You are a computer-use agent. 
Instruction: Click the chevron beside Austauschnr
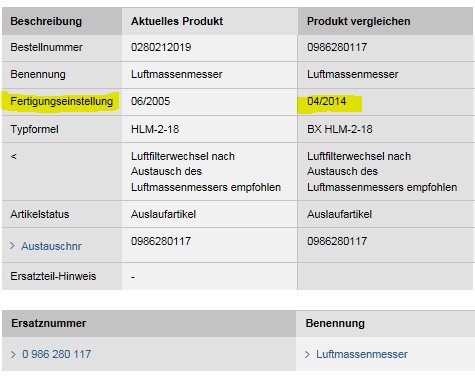coord(13,246)
